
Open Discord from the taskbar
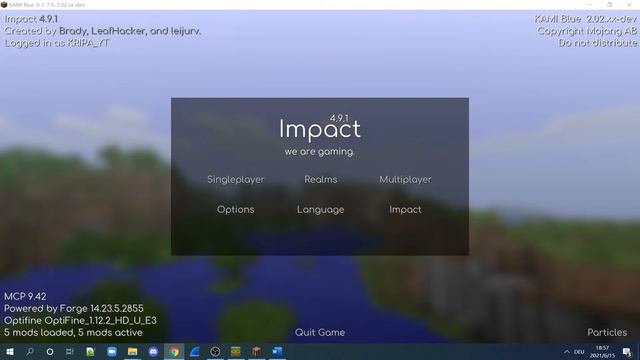pyautogui.click(x=153, y=351)
